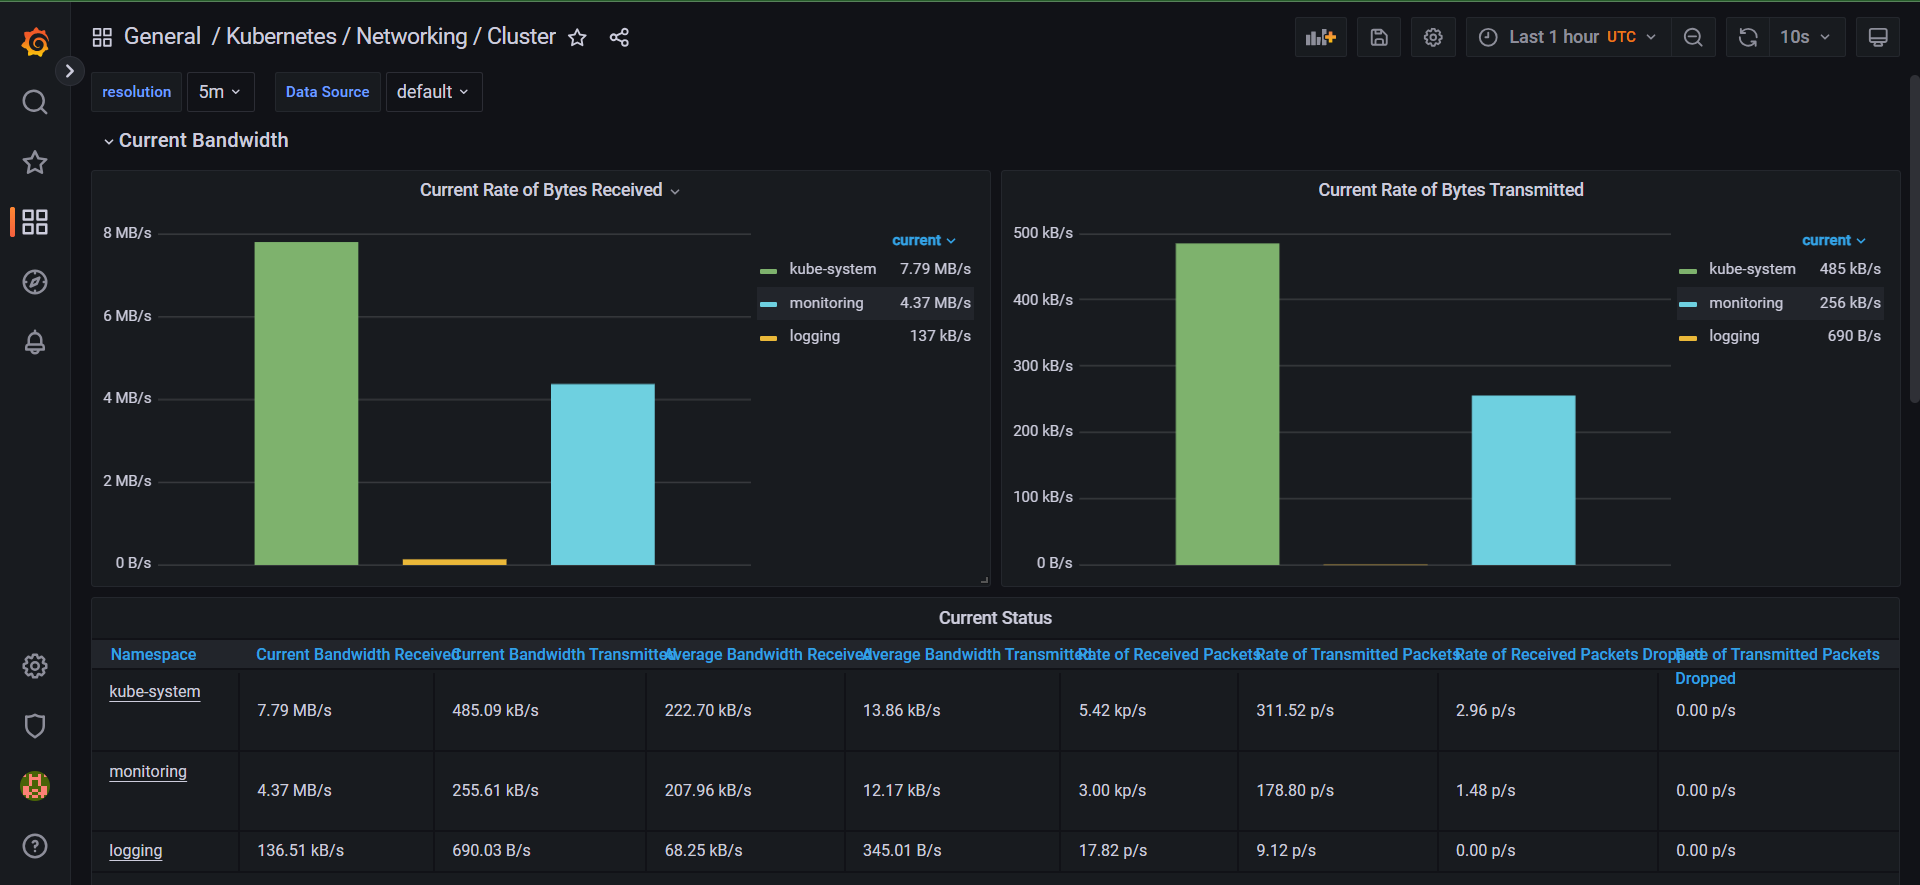Click monitoring color swatch in Received legend
The height and width of the screenshot is (885, 1920).
tap(768, 304)
